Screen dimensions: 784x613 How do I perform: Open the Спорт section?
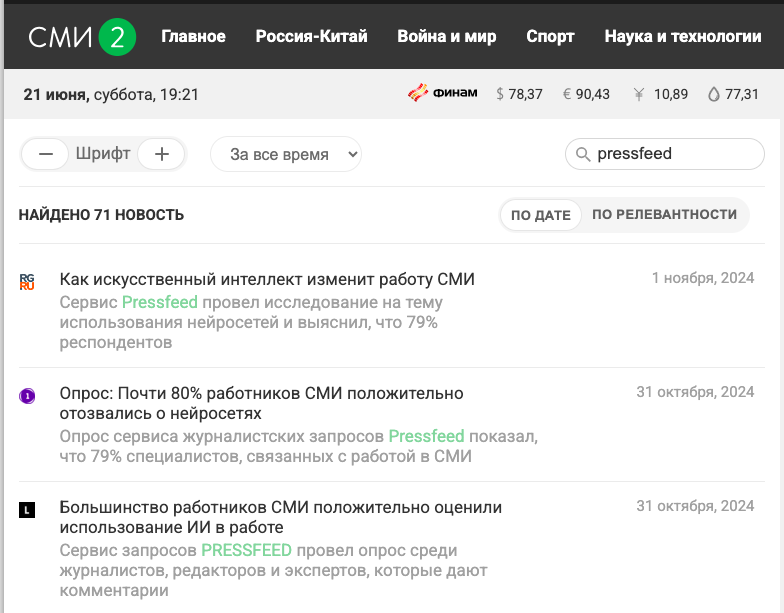click(550, 36)
